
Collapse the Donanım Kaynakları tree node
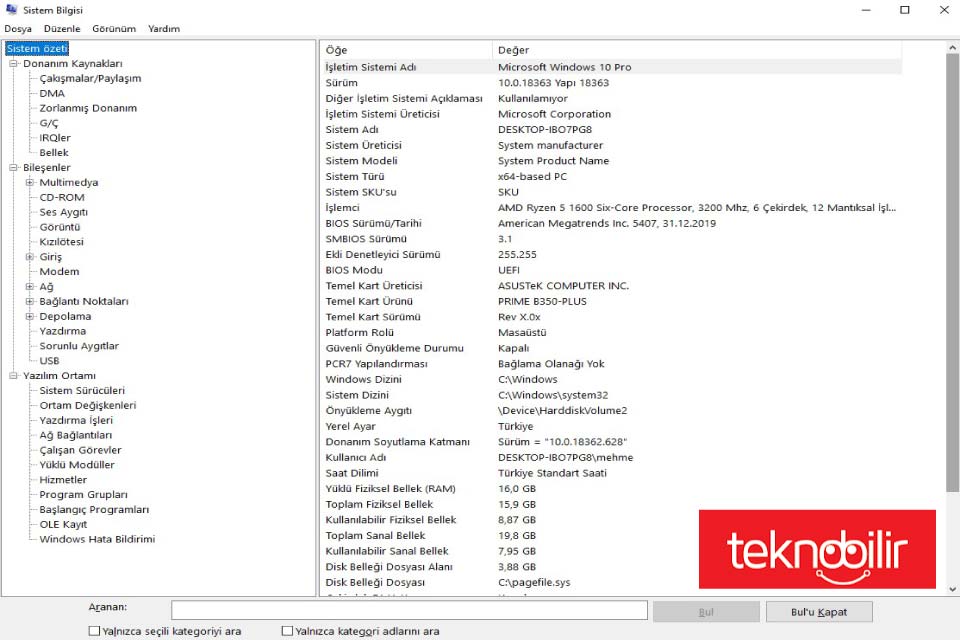13,64
